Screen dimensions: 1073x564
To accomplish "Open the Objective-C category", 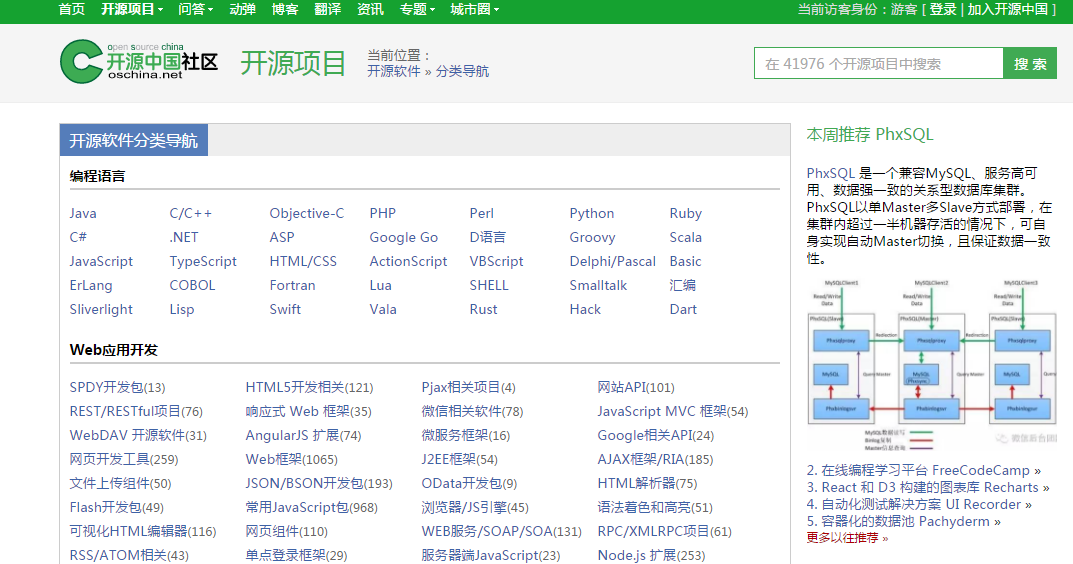I will coord(307,214).
